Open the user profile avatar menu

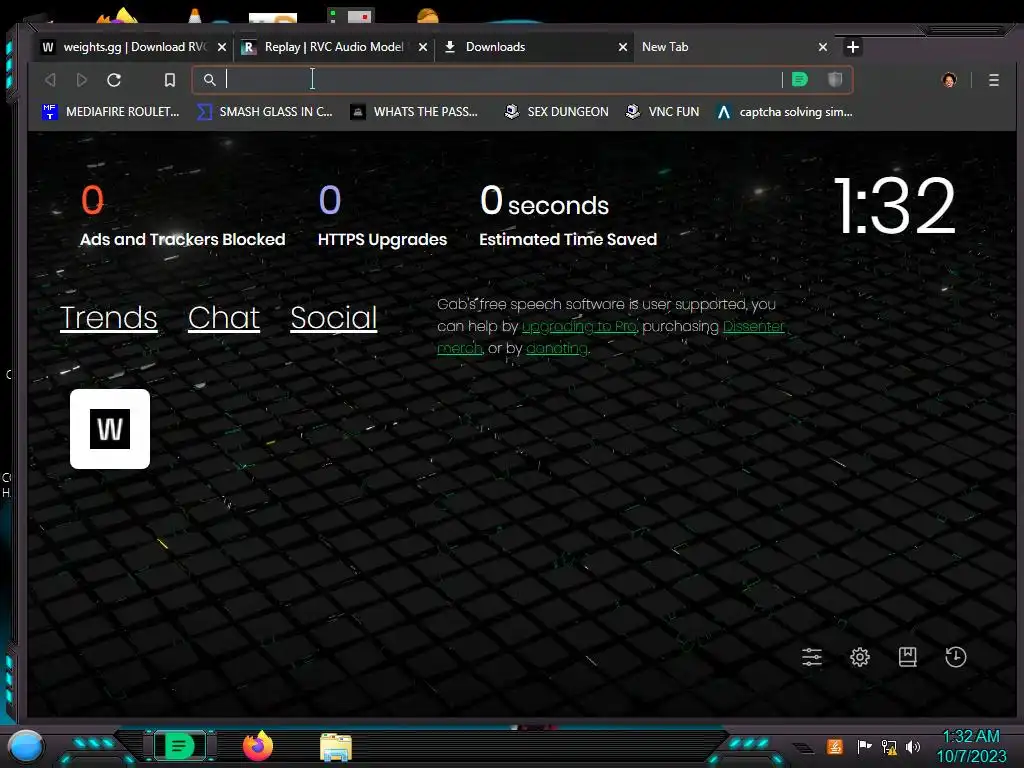tap(949, 80)
